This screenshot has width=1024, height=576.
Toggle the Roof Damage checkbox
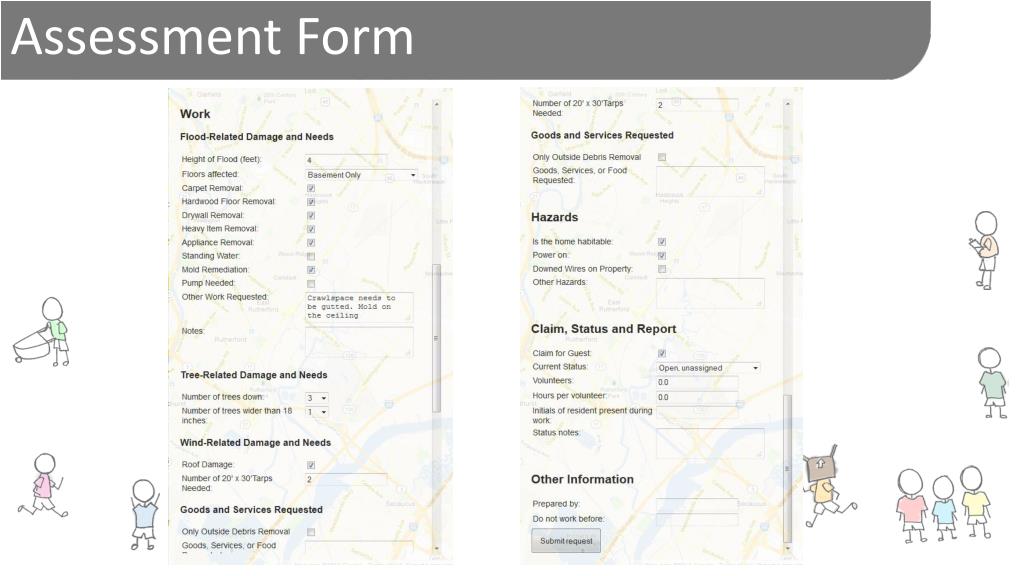click(x=311, y=465)
